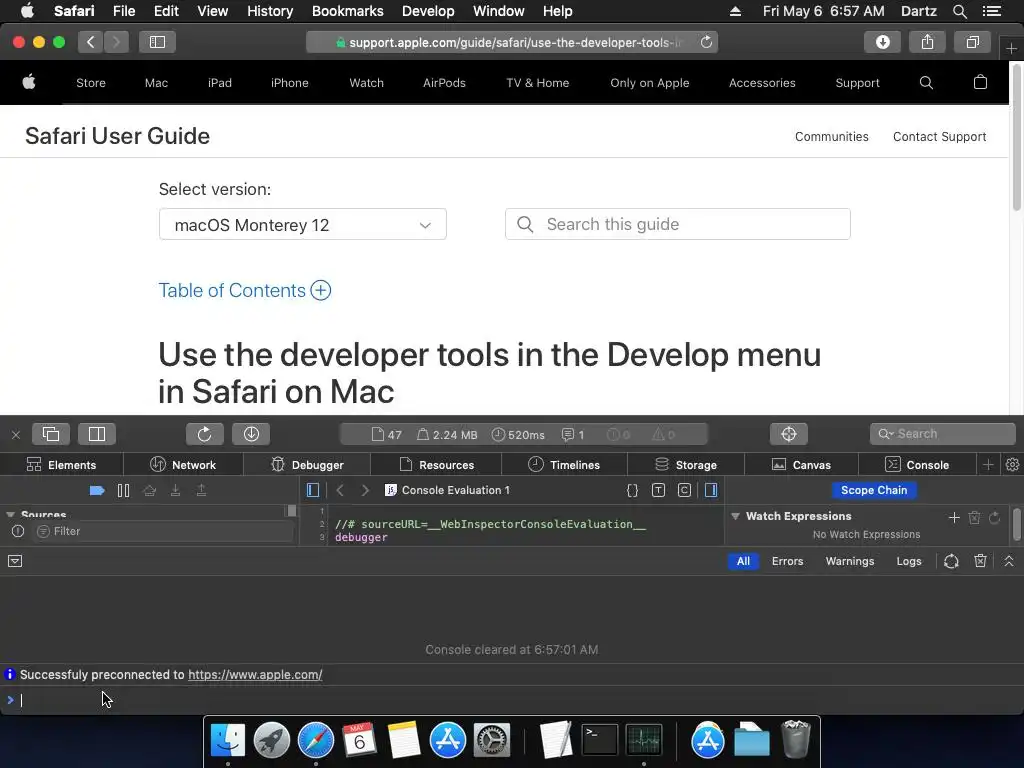1024x768 pixels.
Task: Expand the Table of Contents
Action: pyautogui.click(x=244, y=290)
